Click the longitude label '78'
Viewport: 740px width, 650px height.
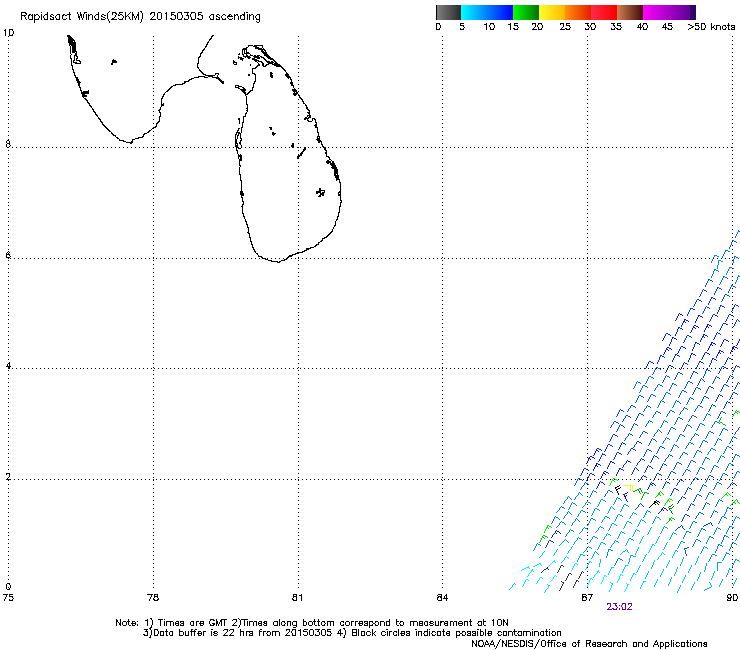pos(153,598)
